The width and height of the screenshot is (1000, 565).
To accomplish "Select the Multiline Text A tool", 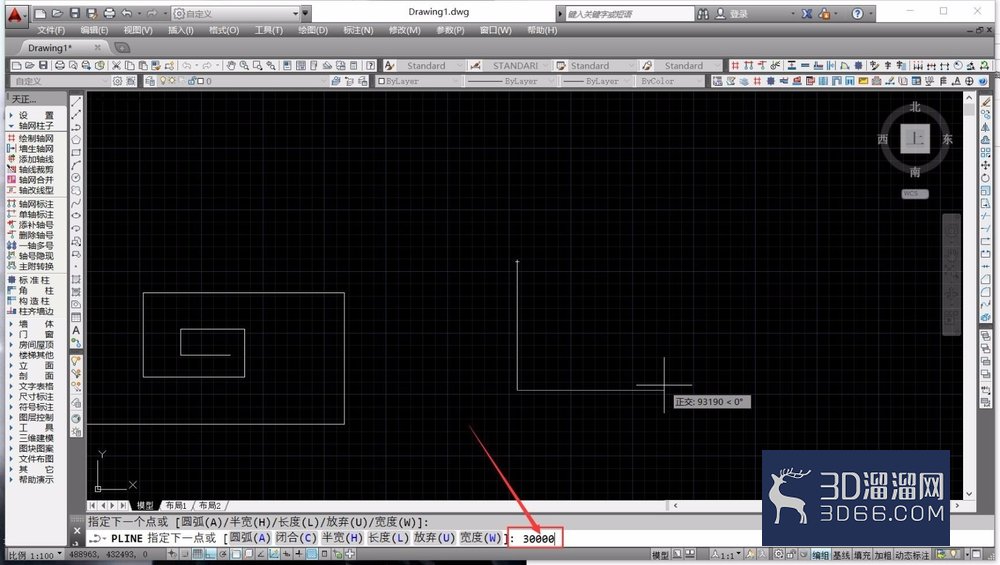I will pos(76,330).
